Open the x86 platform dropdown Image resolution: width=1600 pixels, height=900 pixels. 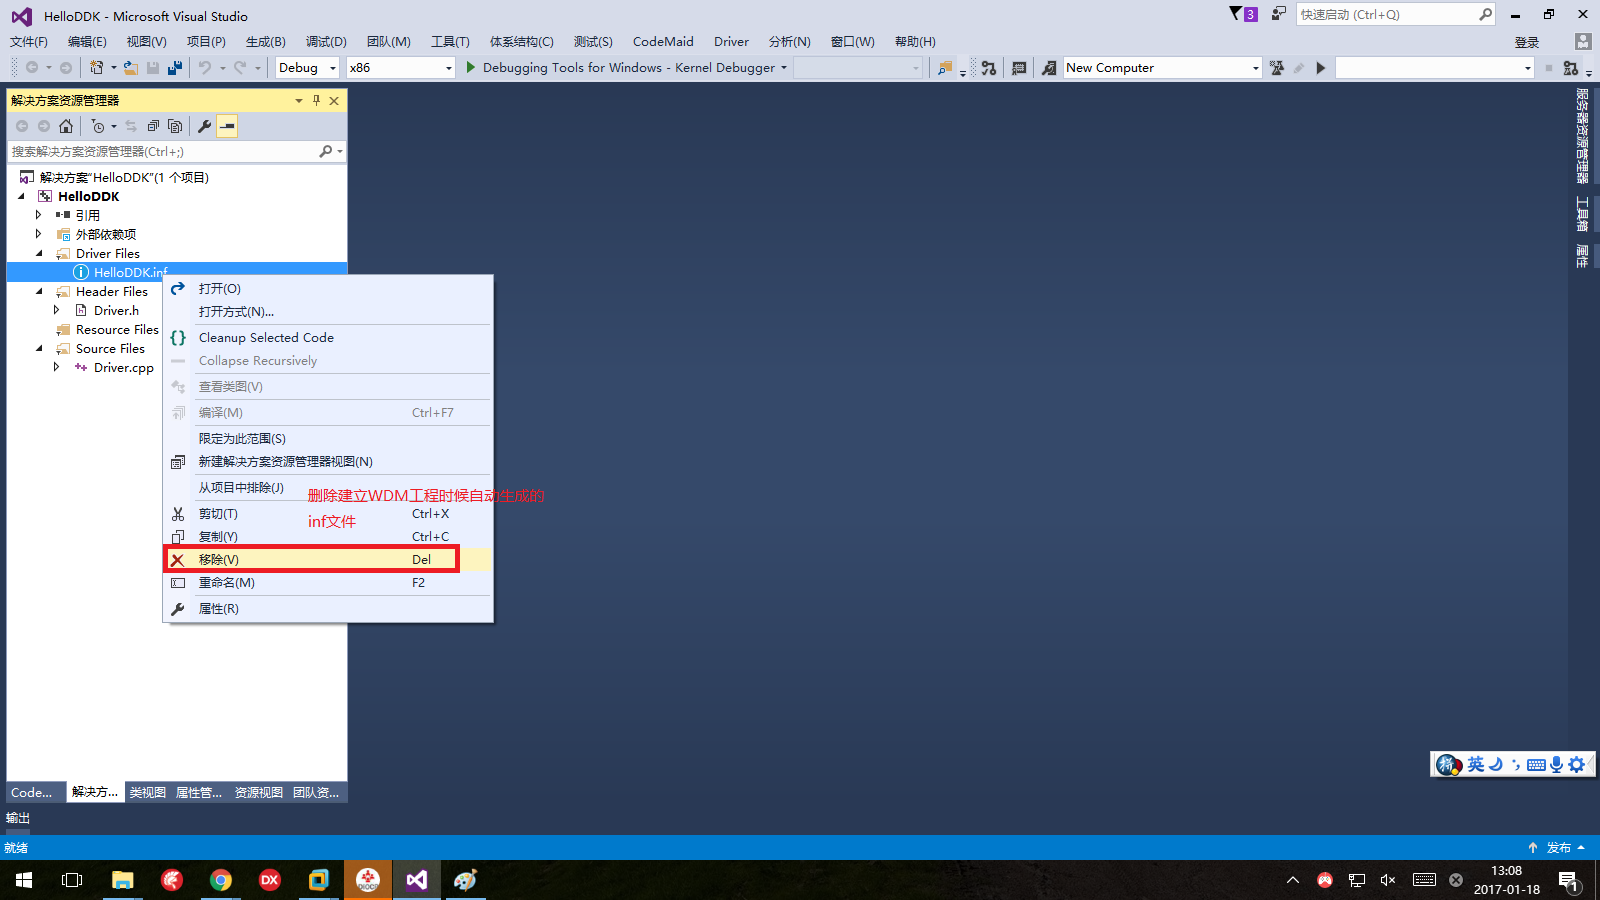tap(448, 68)
